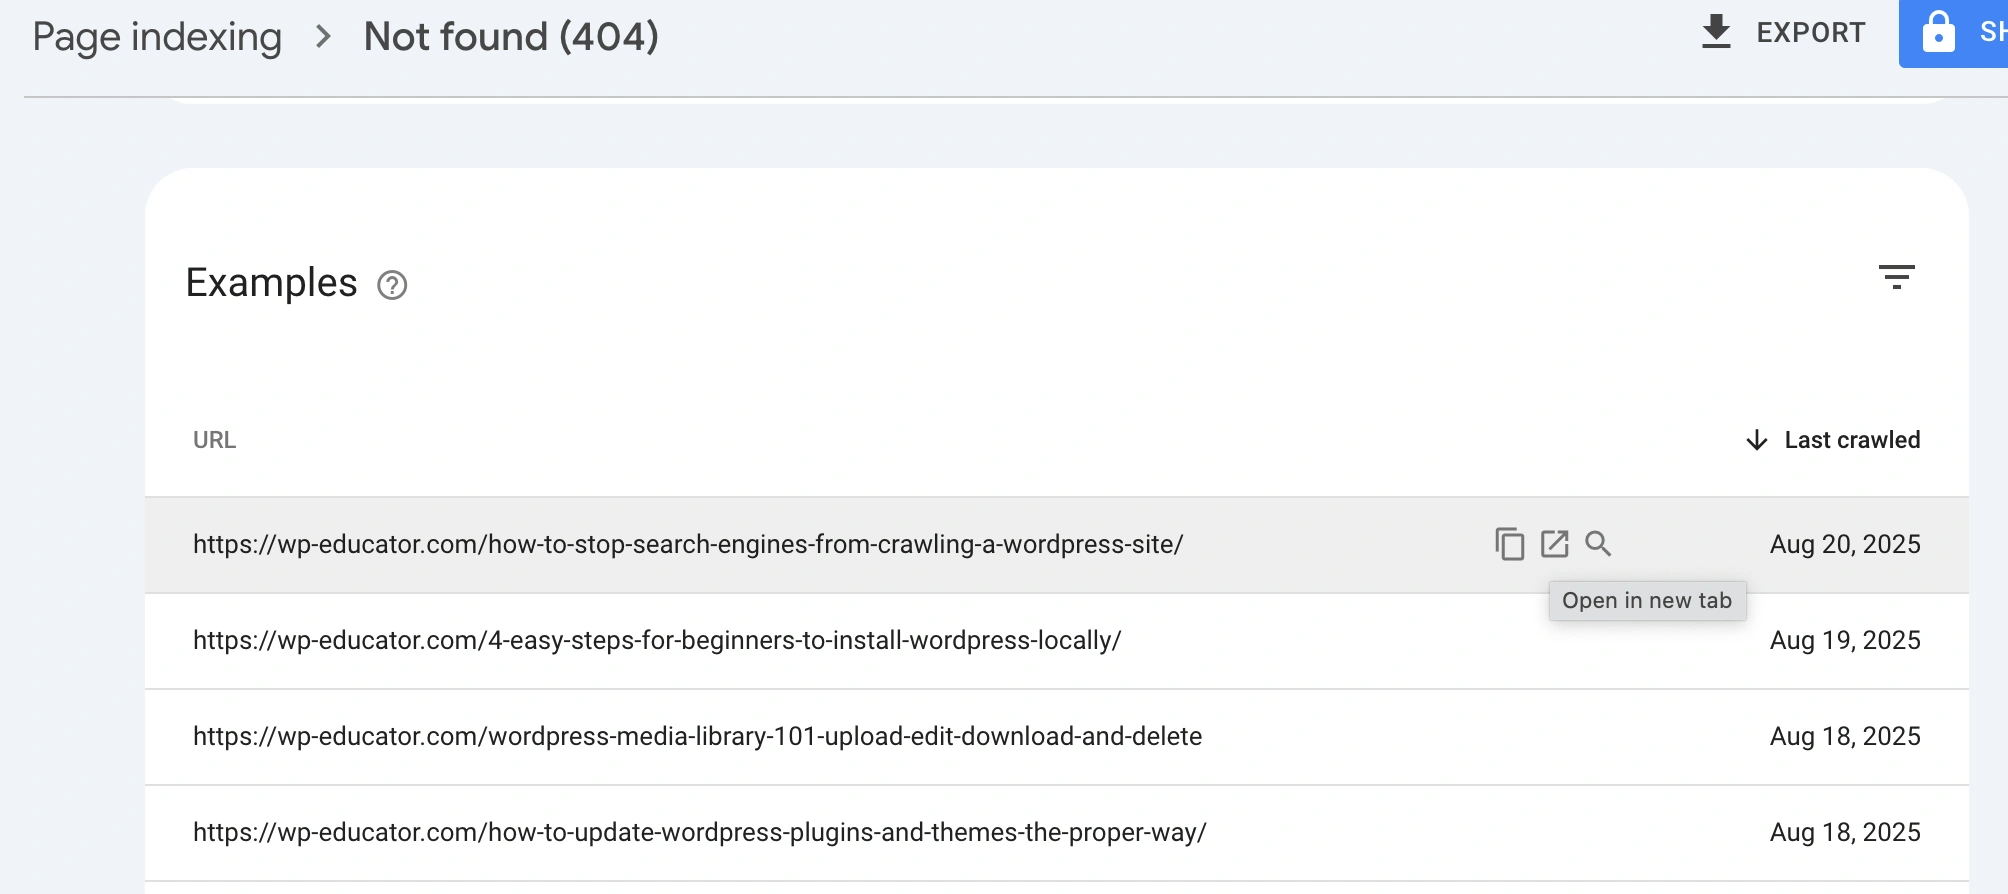Copy the first URL with copy icon
Viewport: 2008px width, 894px height.
tap(1509, 544)
